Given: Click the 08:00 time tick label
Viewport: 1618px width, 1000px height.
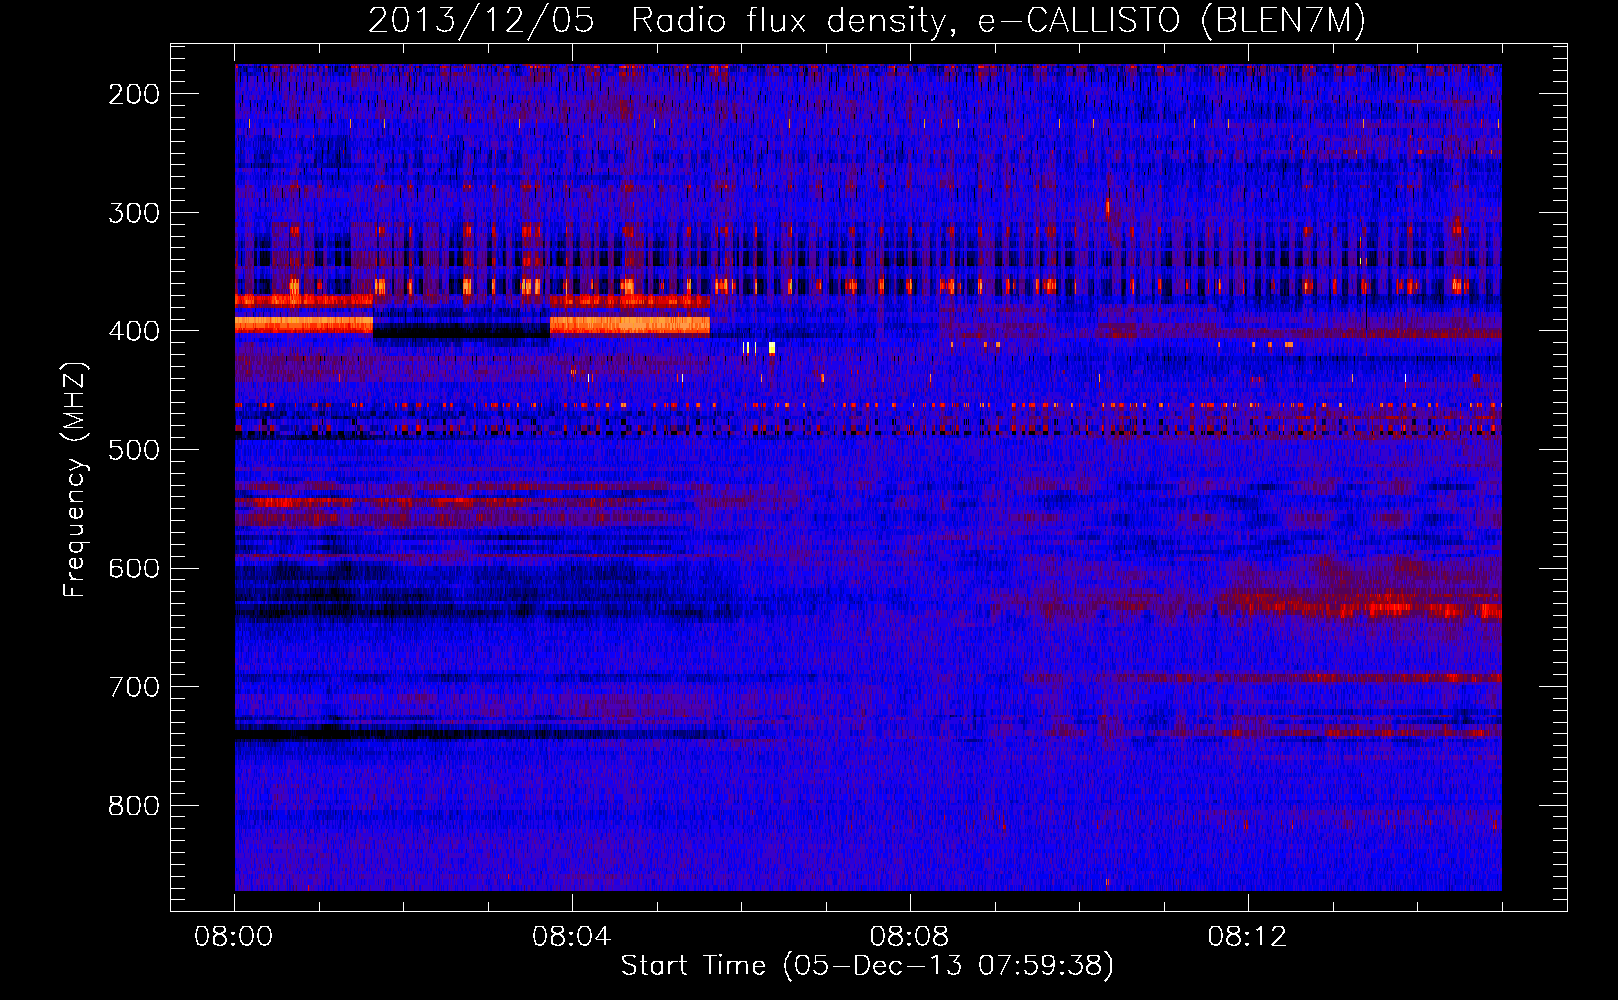Looking at the screenshot, I should pos(234,937).
